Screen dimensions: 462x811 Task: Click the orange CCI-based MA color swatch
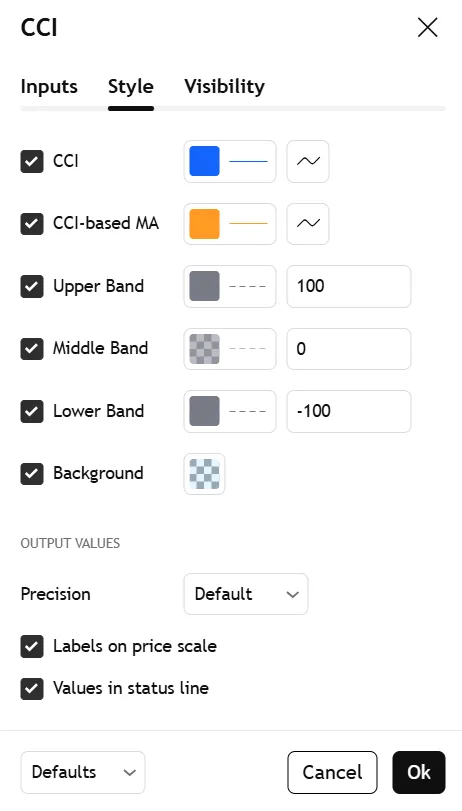tap(204, 224)
